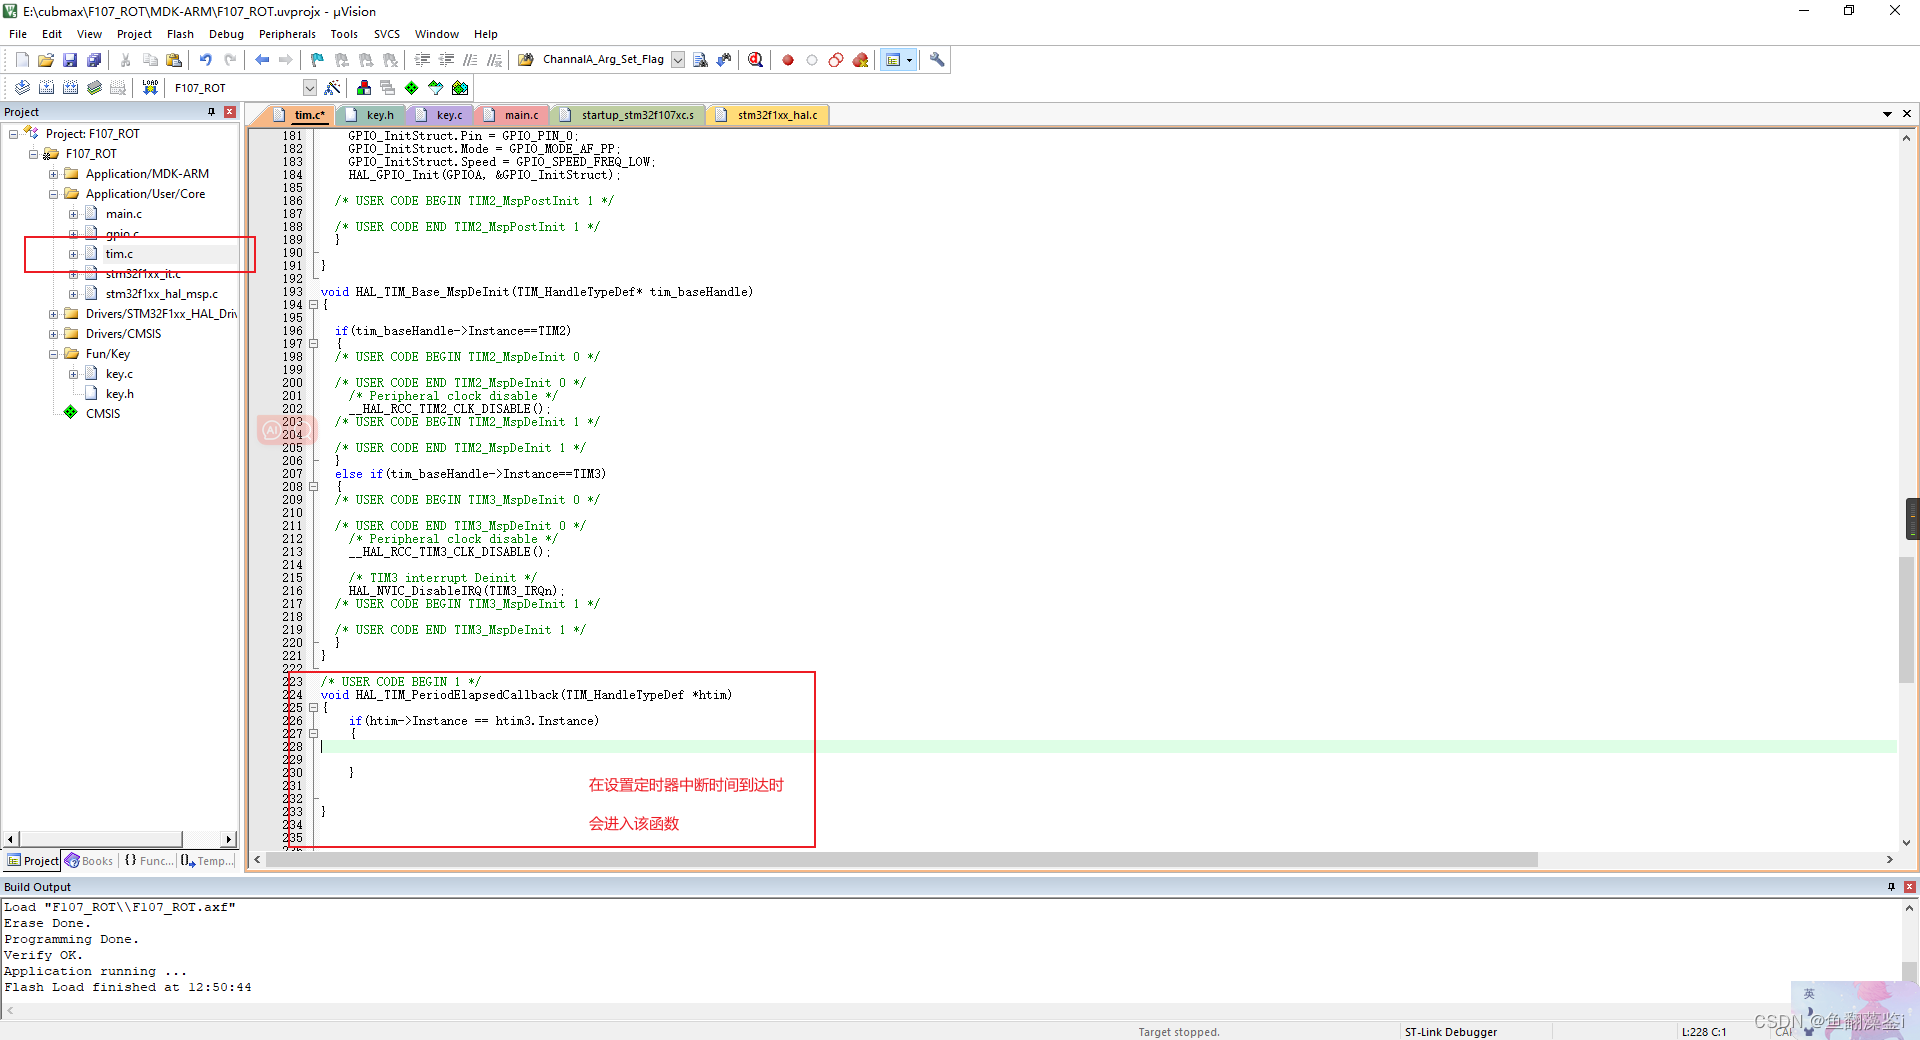Open Configuration with wrench icon

coord(937,60)
